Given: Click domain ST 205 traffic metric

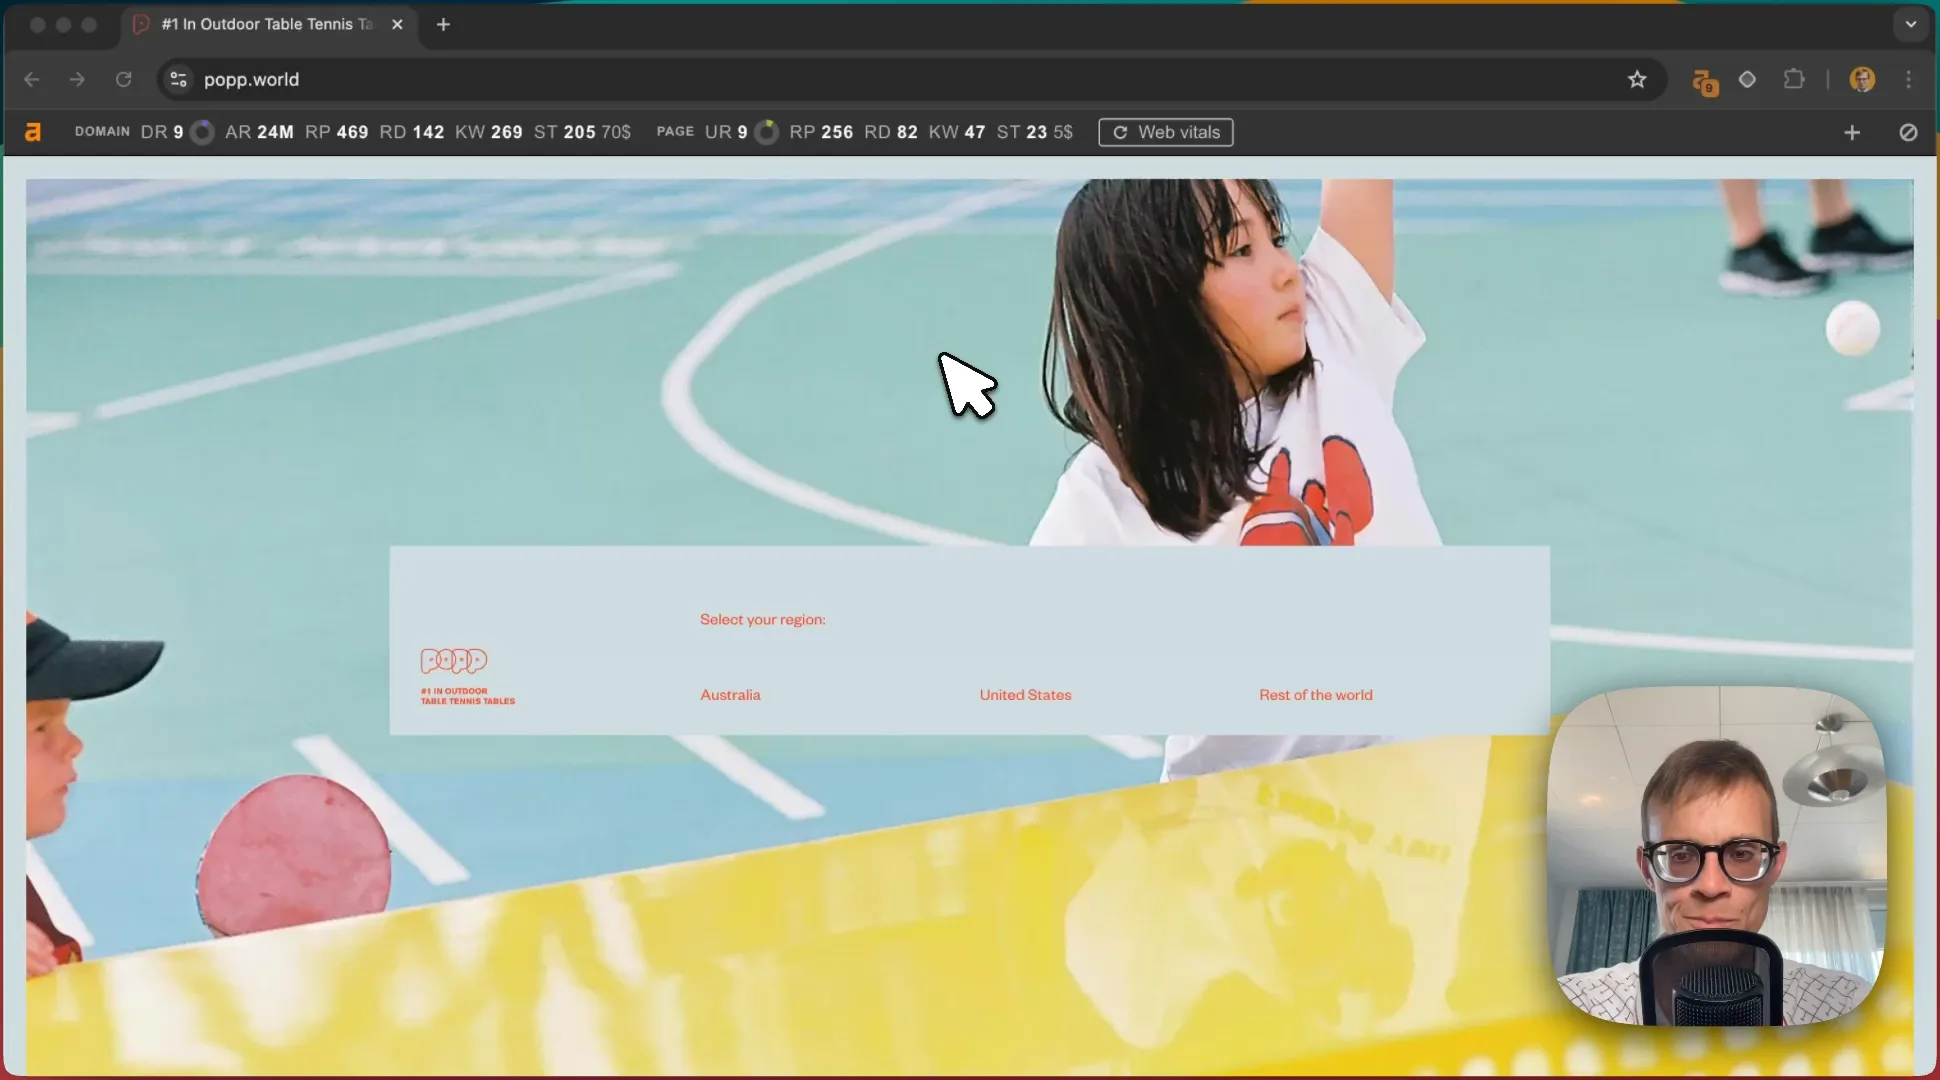Looking at the screenshot, I should click(x=582, y=132).
